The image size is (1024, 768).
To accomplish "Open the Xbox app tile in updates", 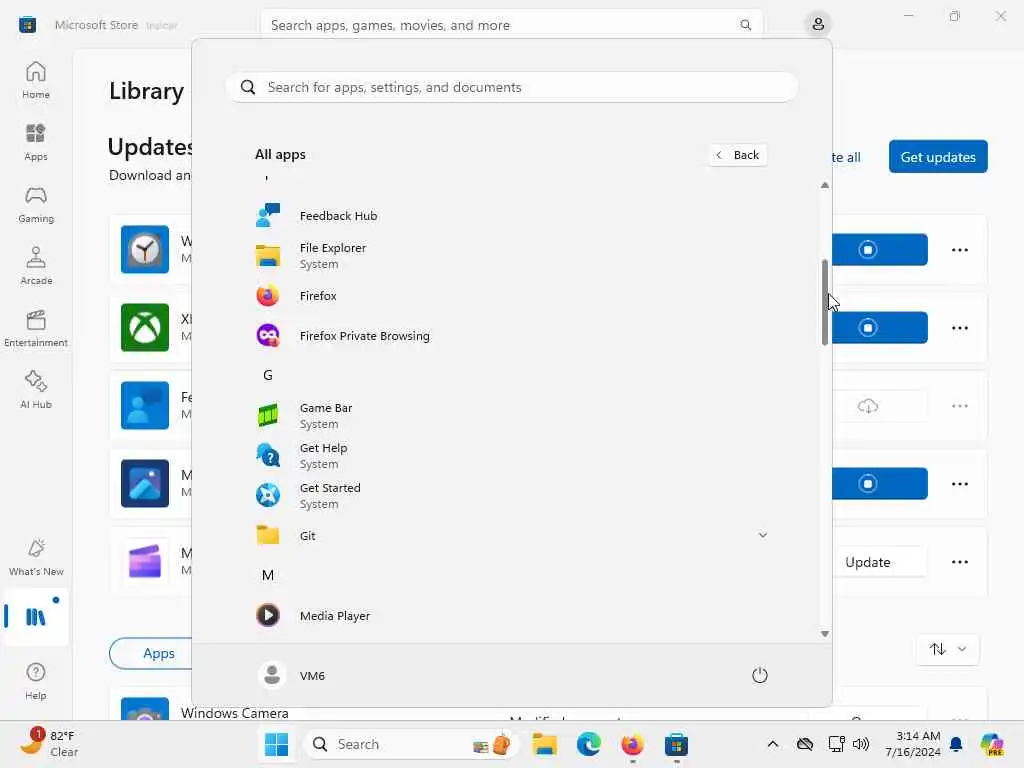I will coord(145,327).
